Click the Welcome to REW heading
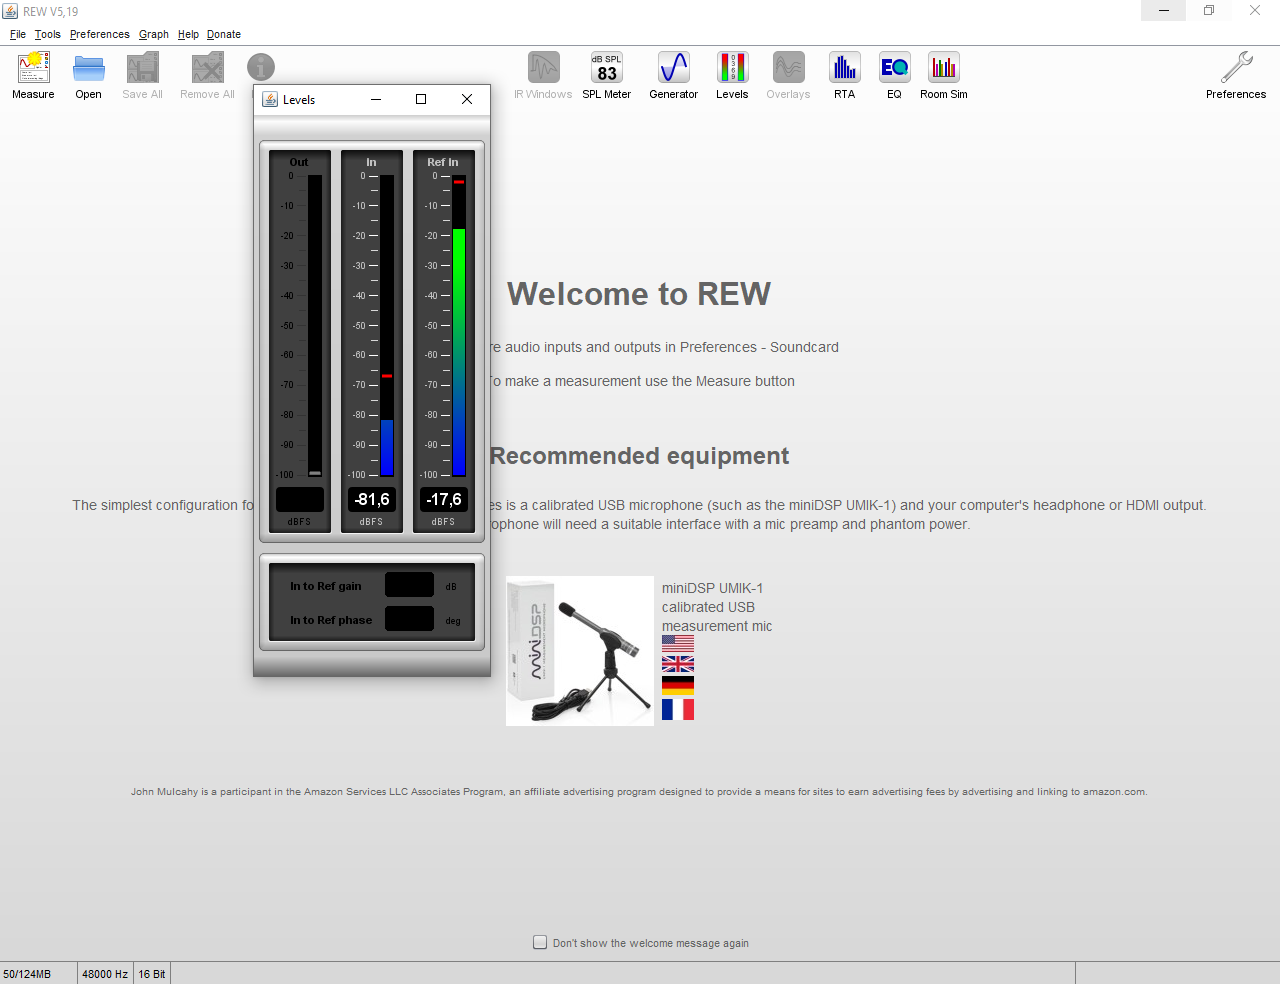The width and height of the screenshot is (1280, 984). (x=639, y=294)
